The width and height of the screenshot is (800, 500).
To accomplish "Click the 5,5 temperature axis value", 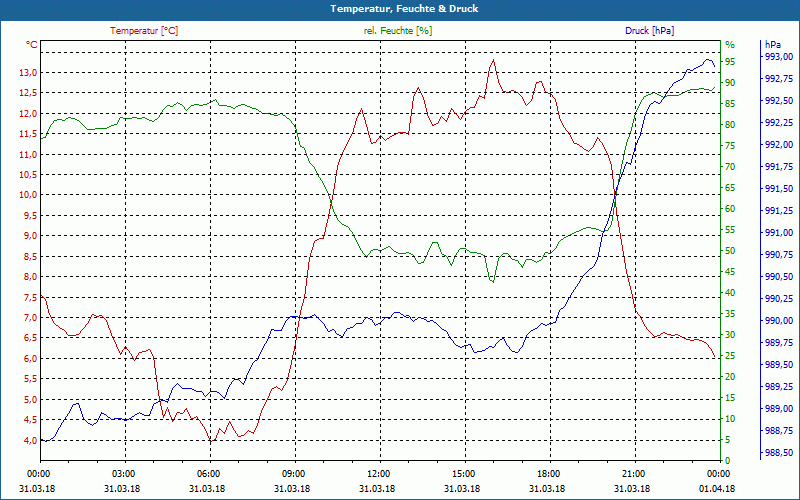I will click(30, 379).
